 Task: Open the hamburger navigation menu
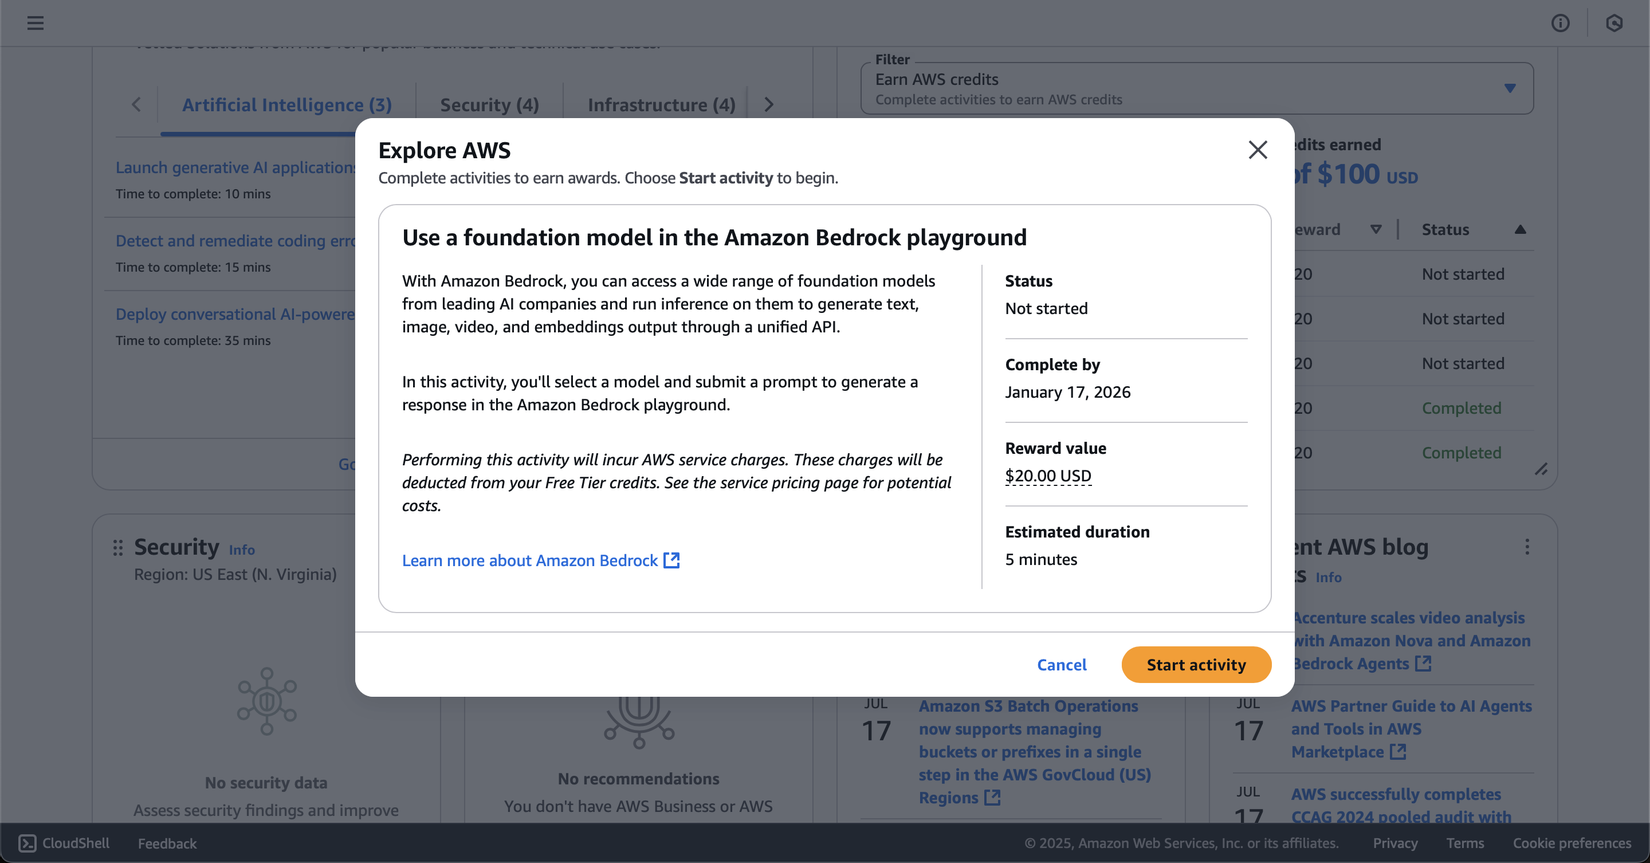click(x=35, y=23)
